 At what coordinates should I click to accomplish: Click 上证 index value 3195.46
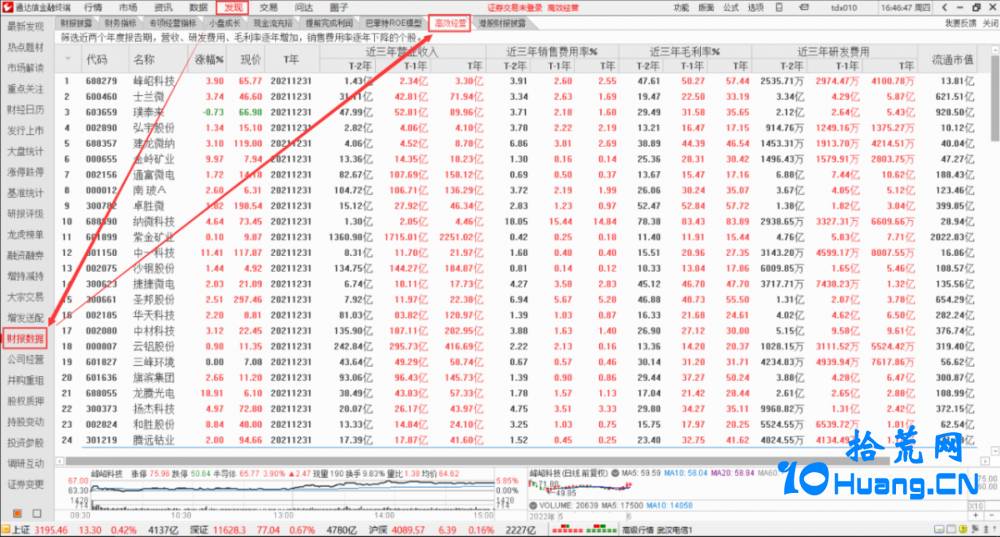[50, 530]
